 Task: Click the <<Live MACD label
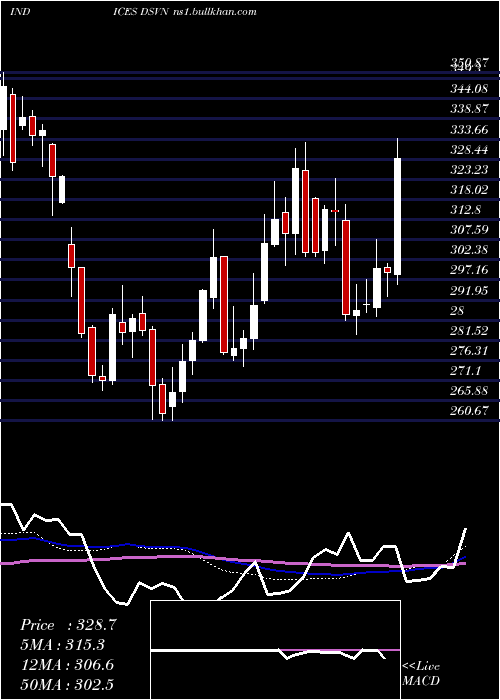421,674
